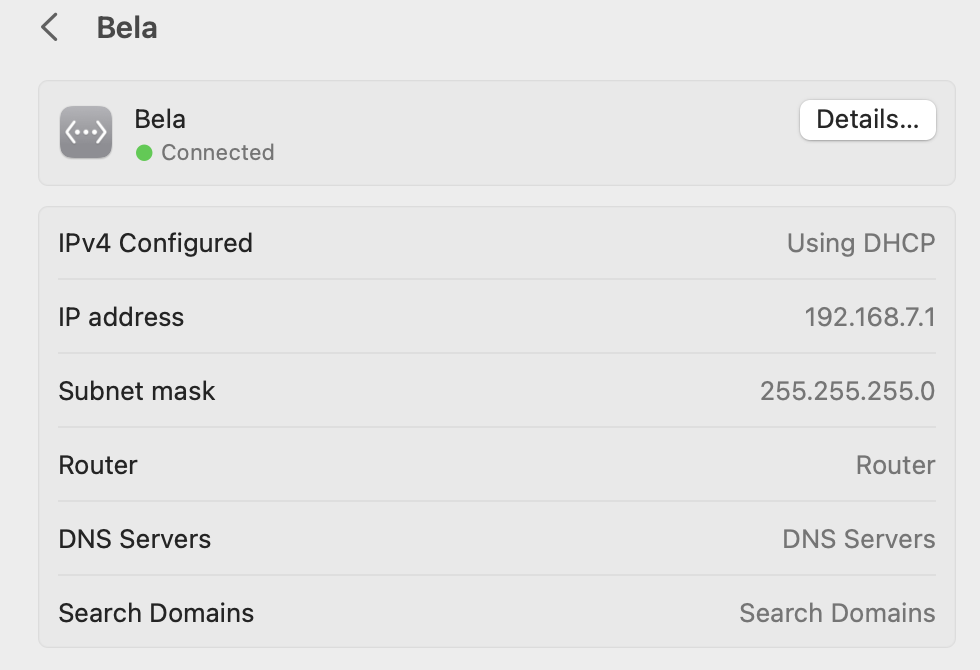Viewport: 980px width, 670px height.
Task: Click the Connected status text
Action: click(x=217, y=153)
